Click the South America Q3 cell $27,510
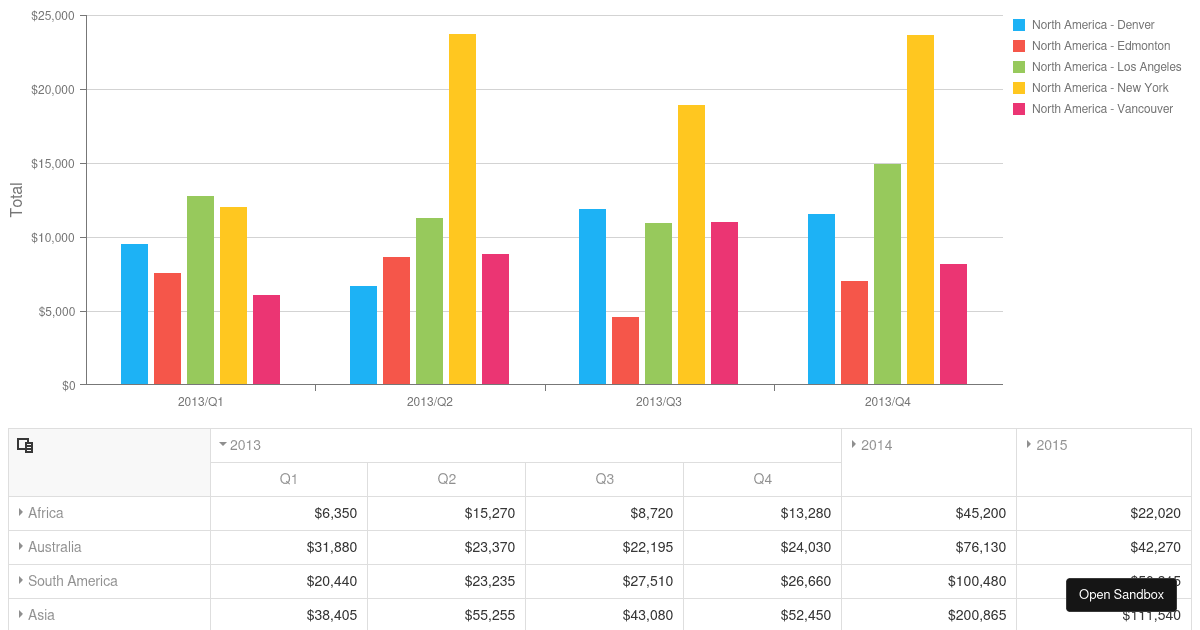Image resolution: width=1200 pixels, height=630 pixels. pos(604,581)
